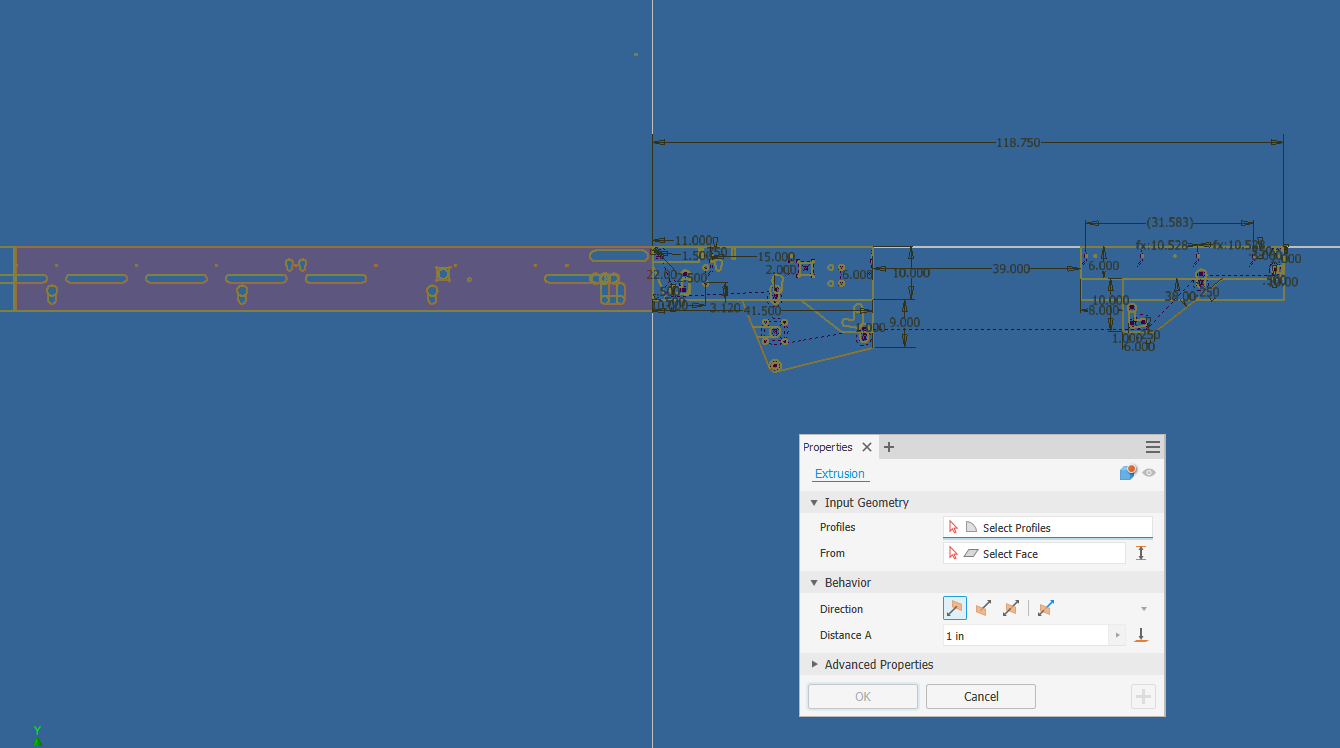Collapse the Input Geometry section

click(x=814, y=502)
